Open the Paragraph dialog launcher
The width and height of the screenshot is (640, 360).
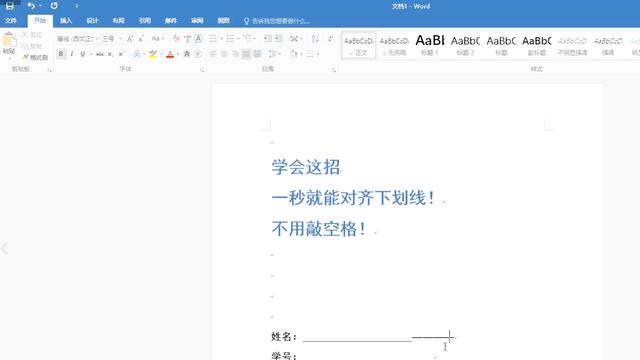pyautogui.click(x=334, y=70)
